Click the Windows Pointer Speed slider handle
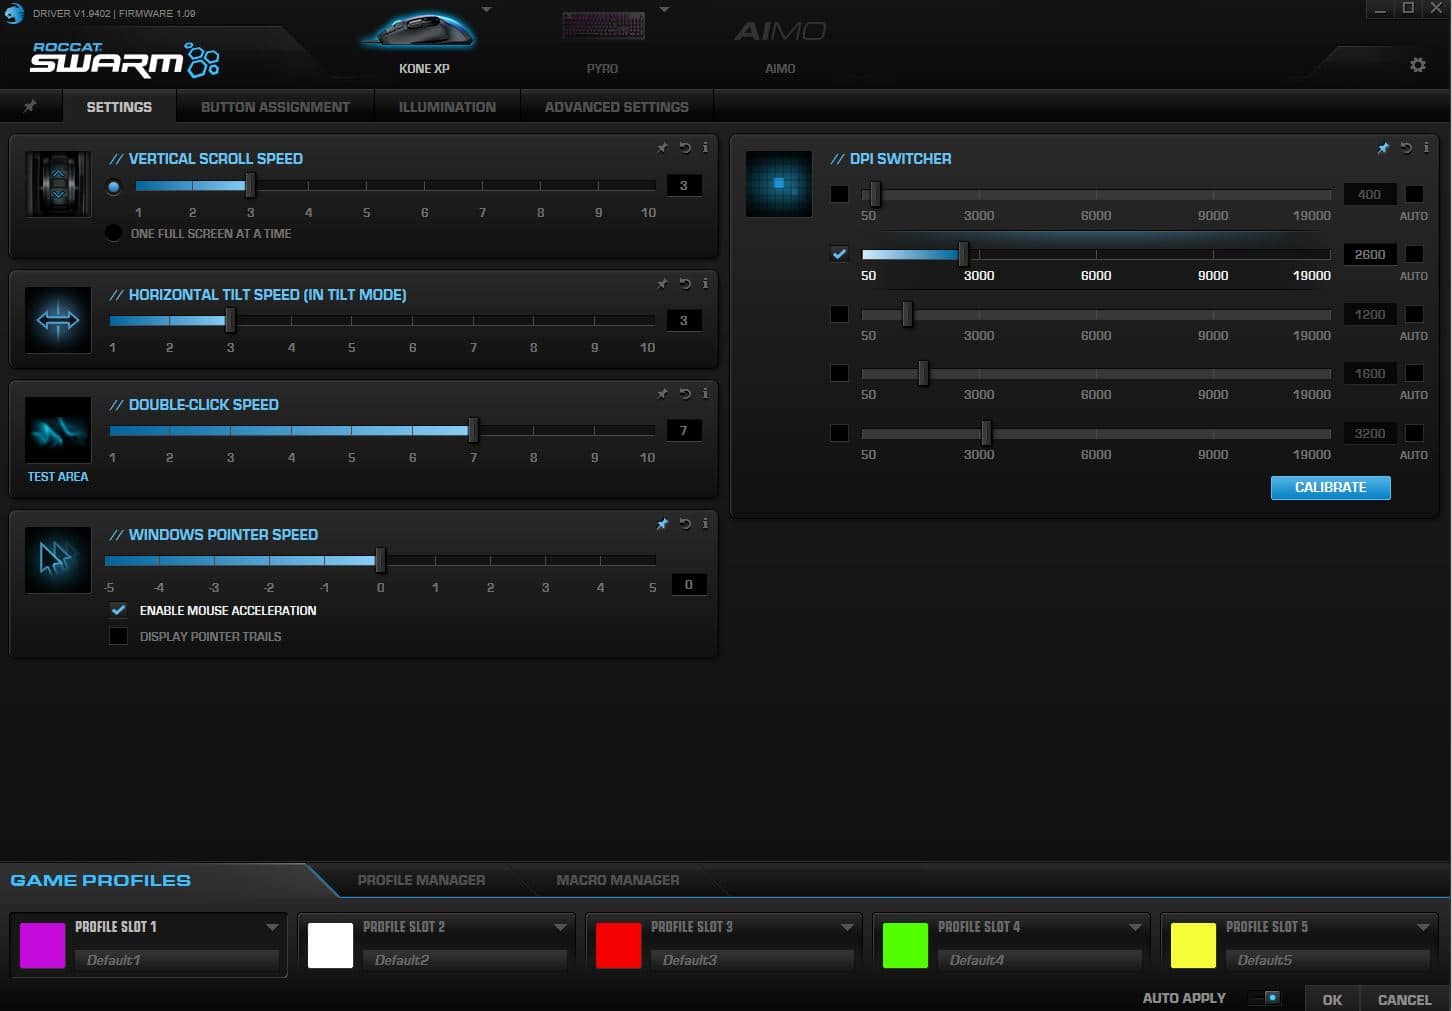Screen dimensions: 1452x1011 click(x=380, y=560)
